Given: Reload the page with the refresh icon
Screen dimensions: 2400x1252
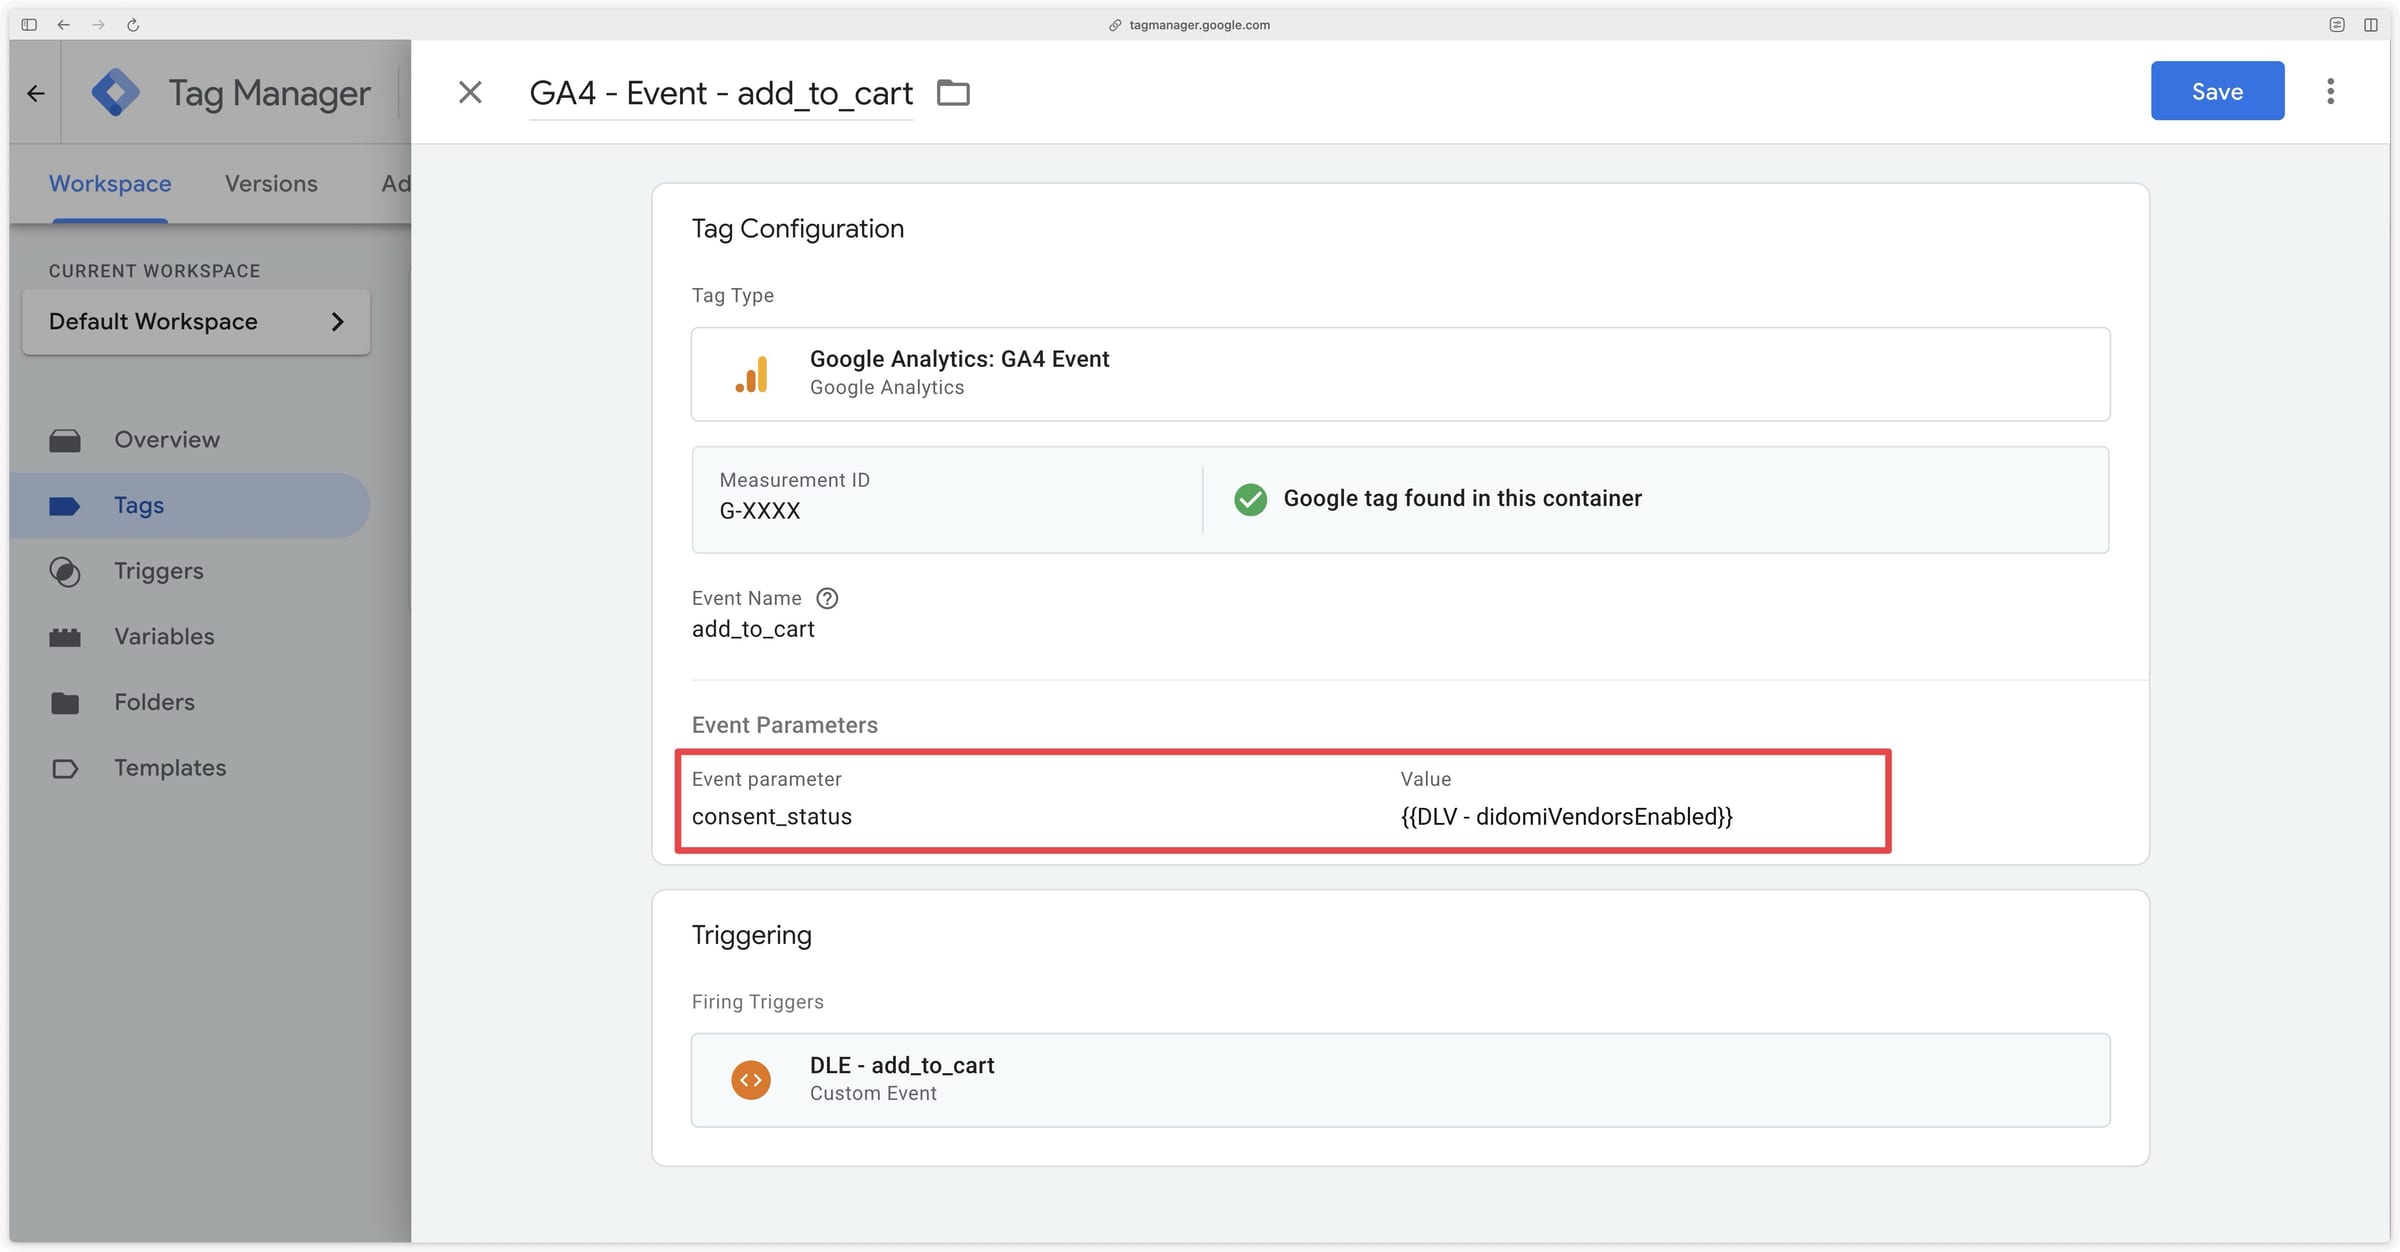Looking at the screenshot, I should point(133,25).
